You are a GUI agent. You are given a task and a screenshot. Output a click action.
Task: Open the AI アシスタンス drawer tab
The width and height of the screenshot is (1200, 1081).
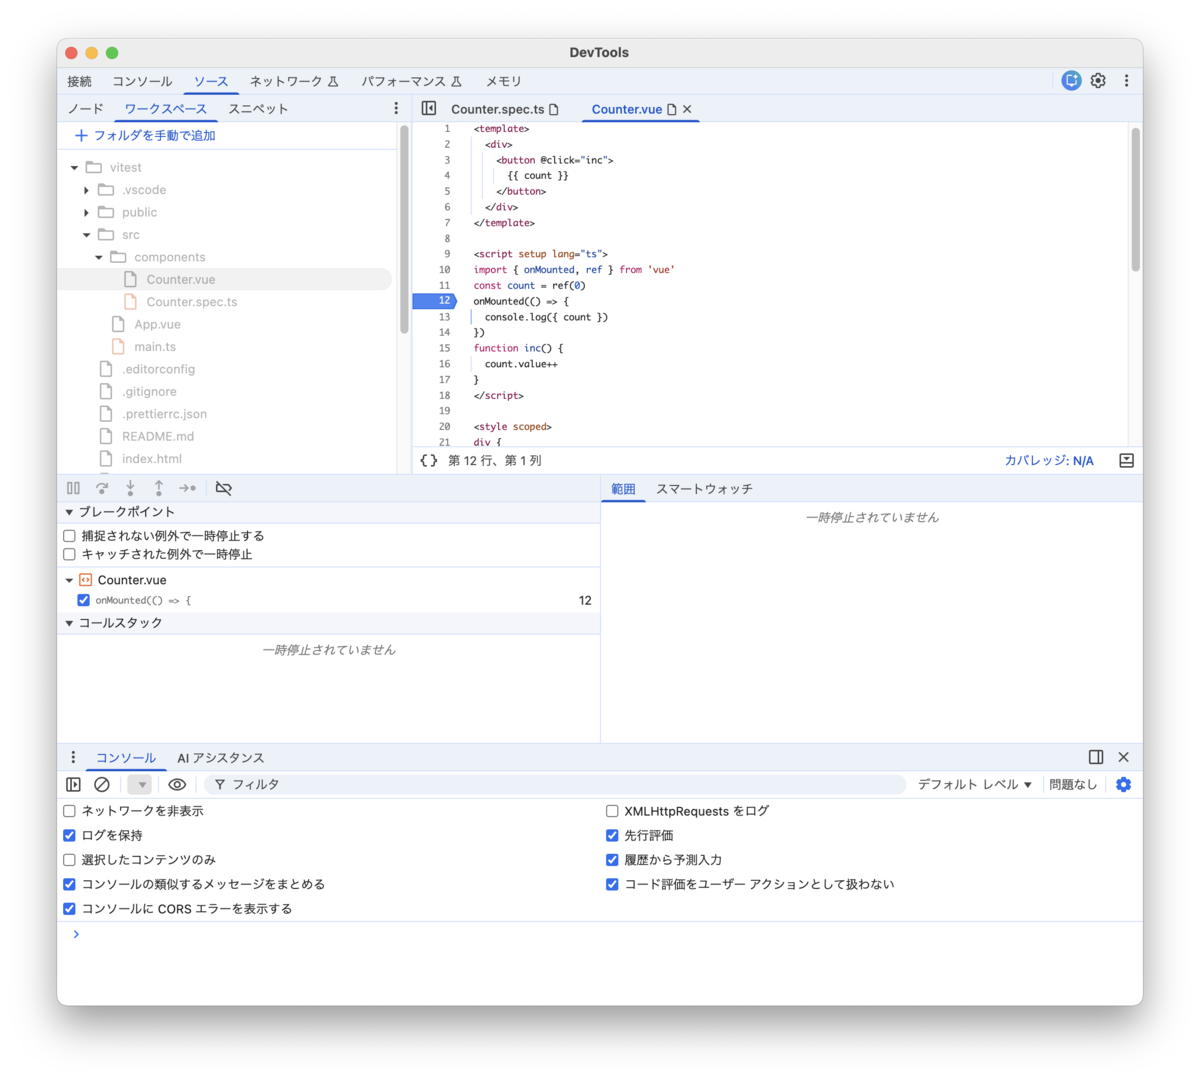point(221,758)
